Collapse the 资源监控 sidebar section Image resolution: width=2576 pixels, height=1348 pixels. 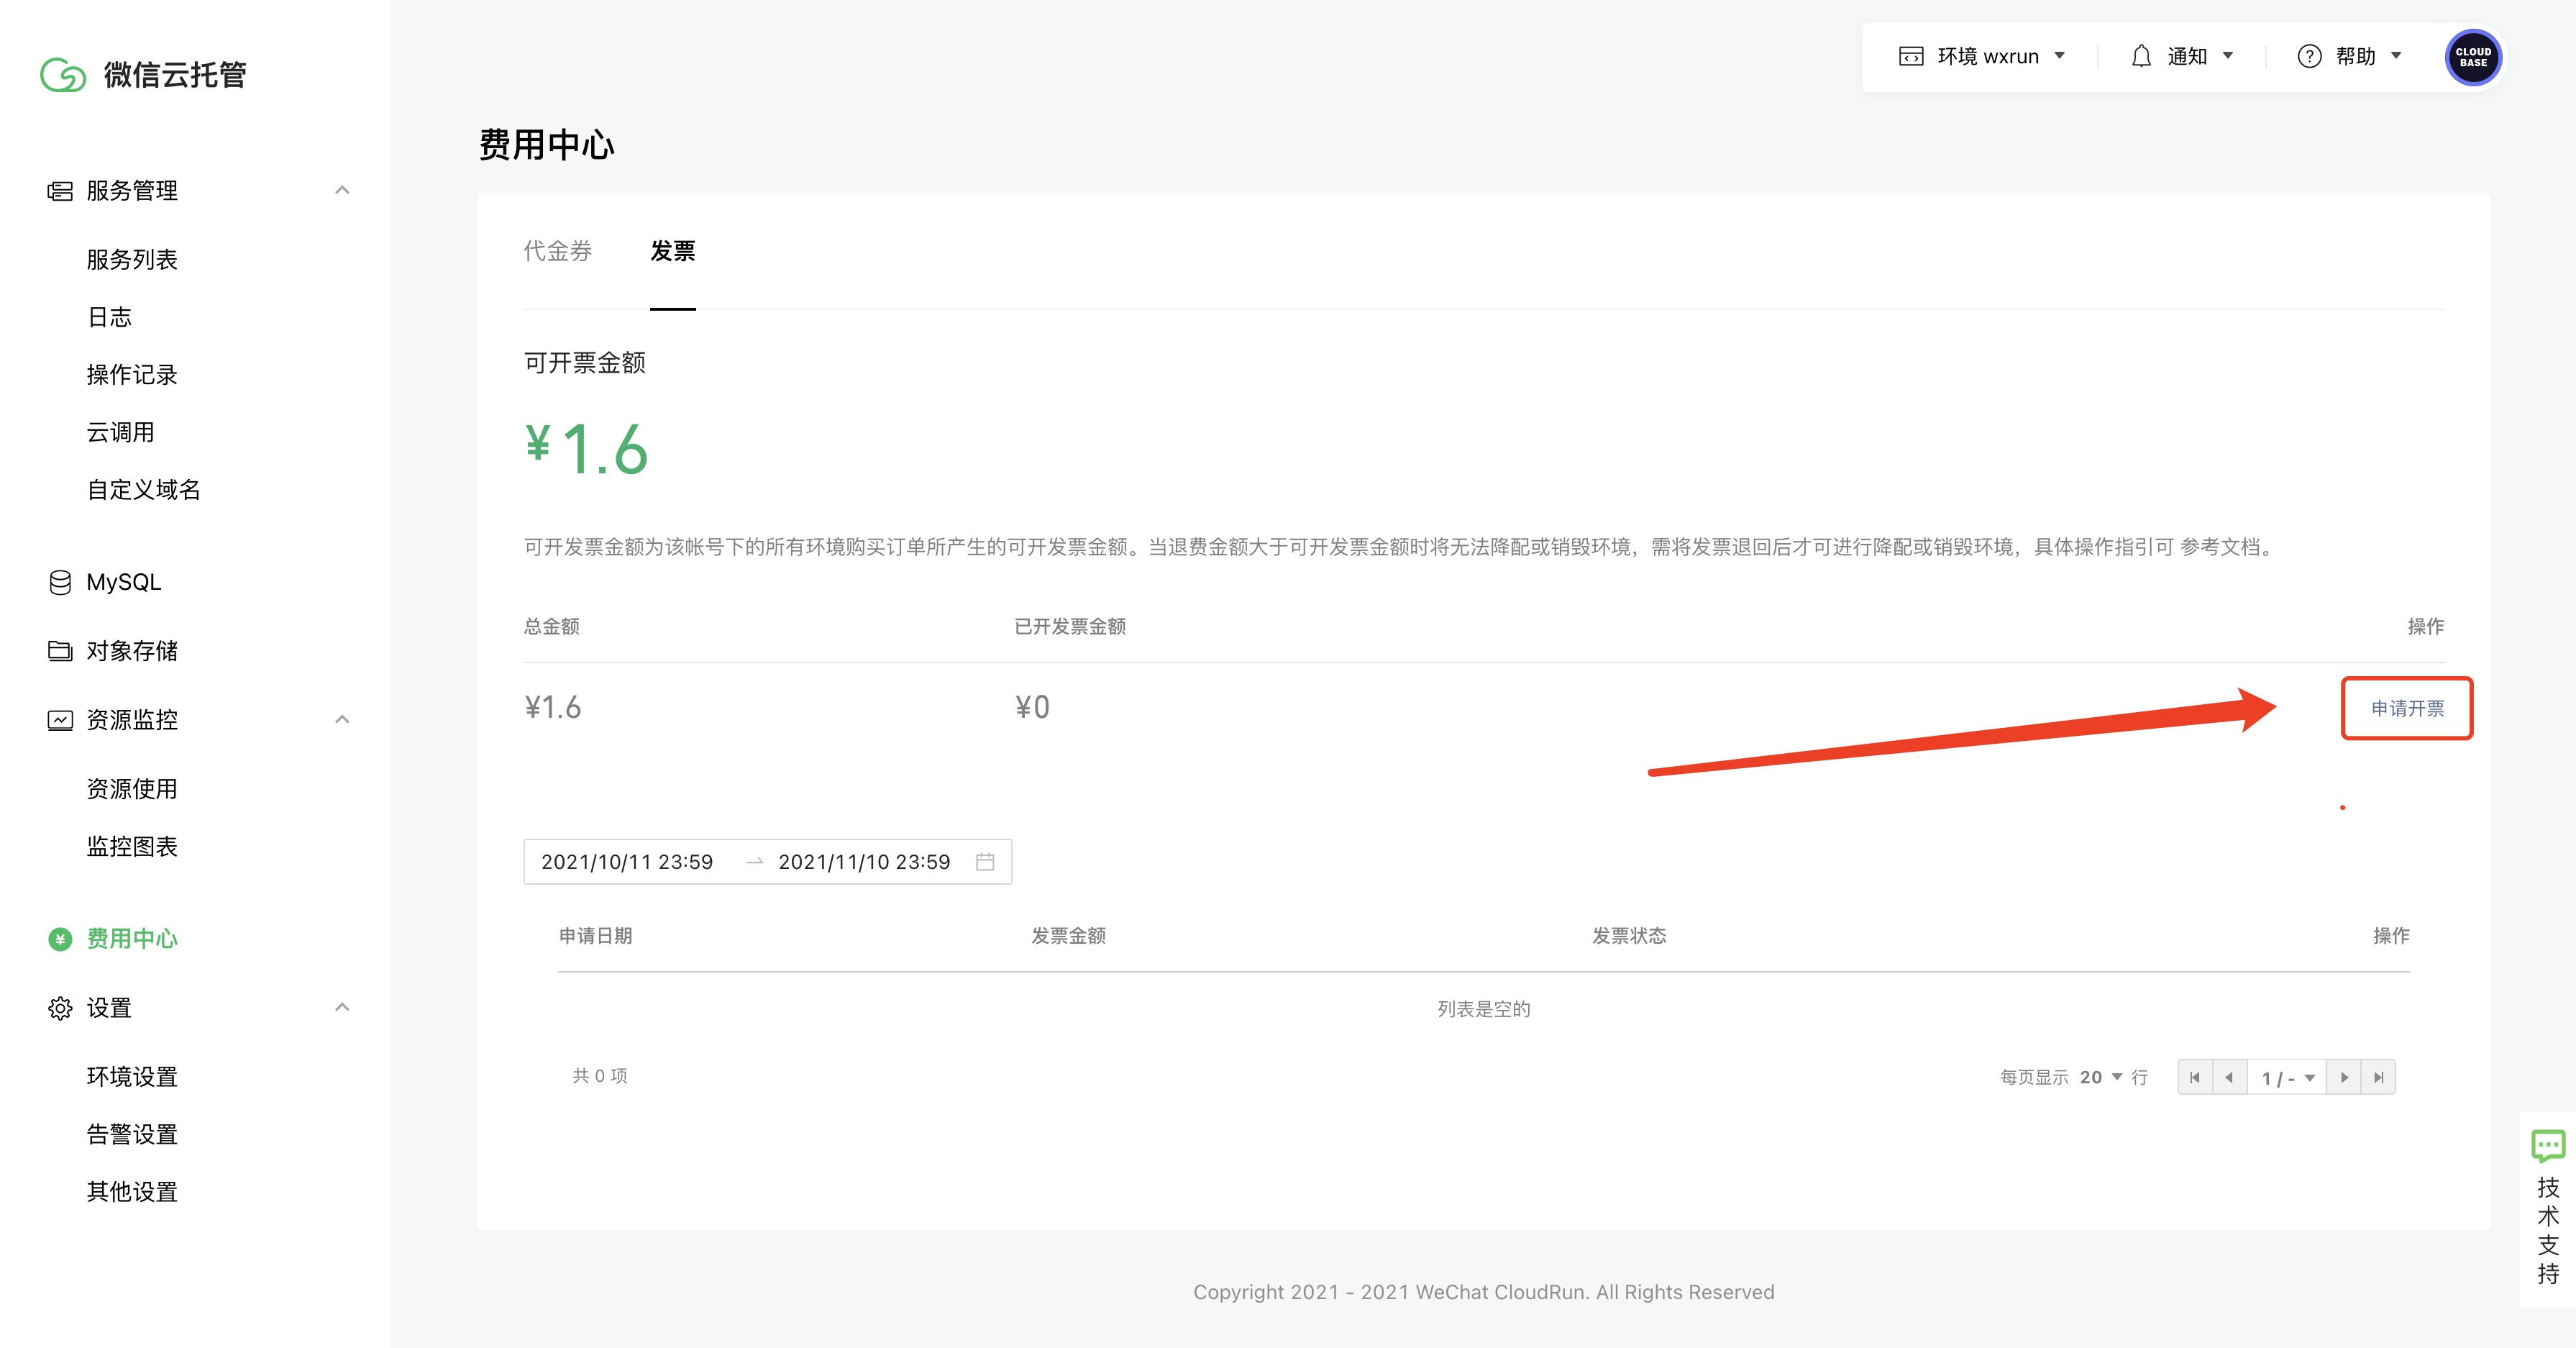342,720
